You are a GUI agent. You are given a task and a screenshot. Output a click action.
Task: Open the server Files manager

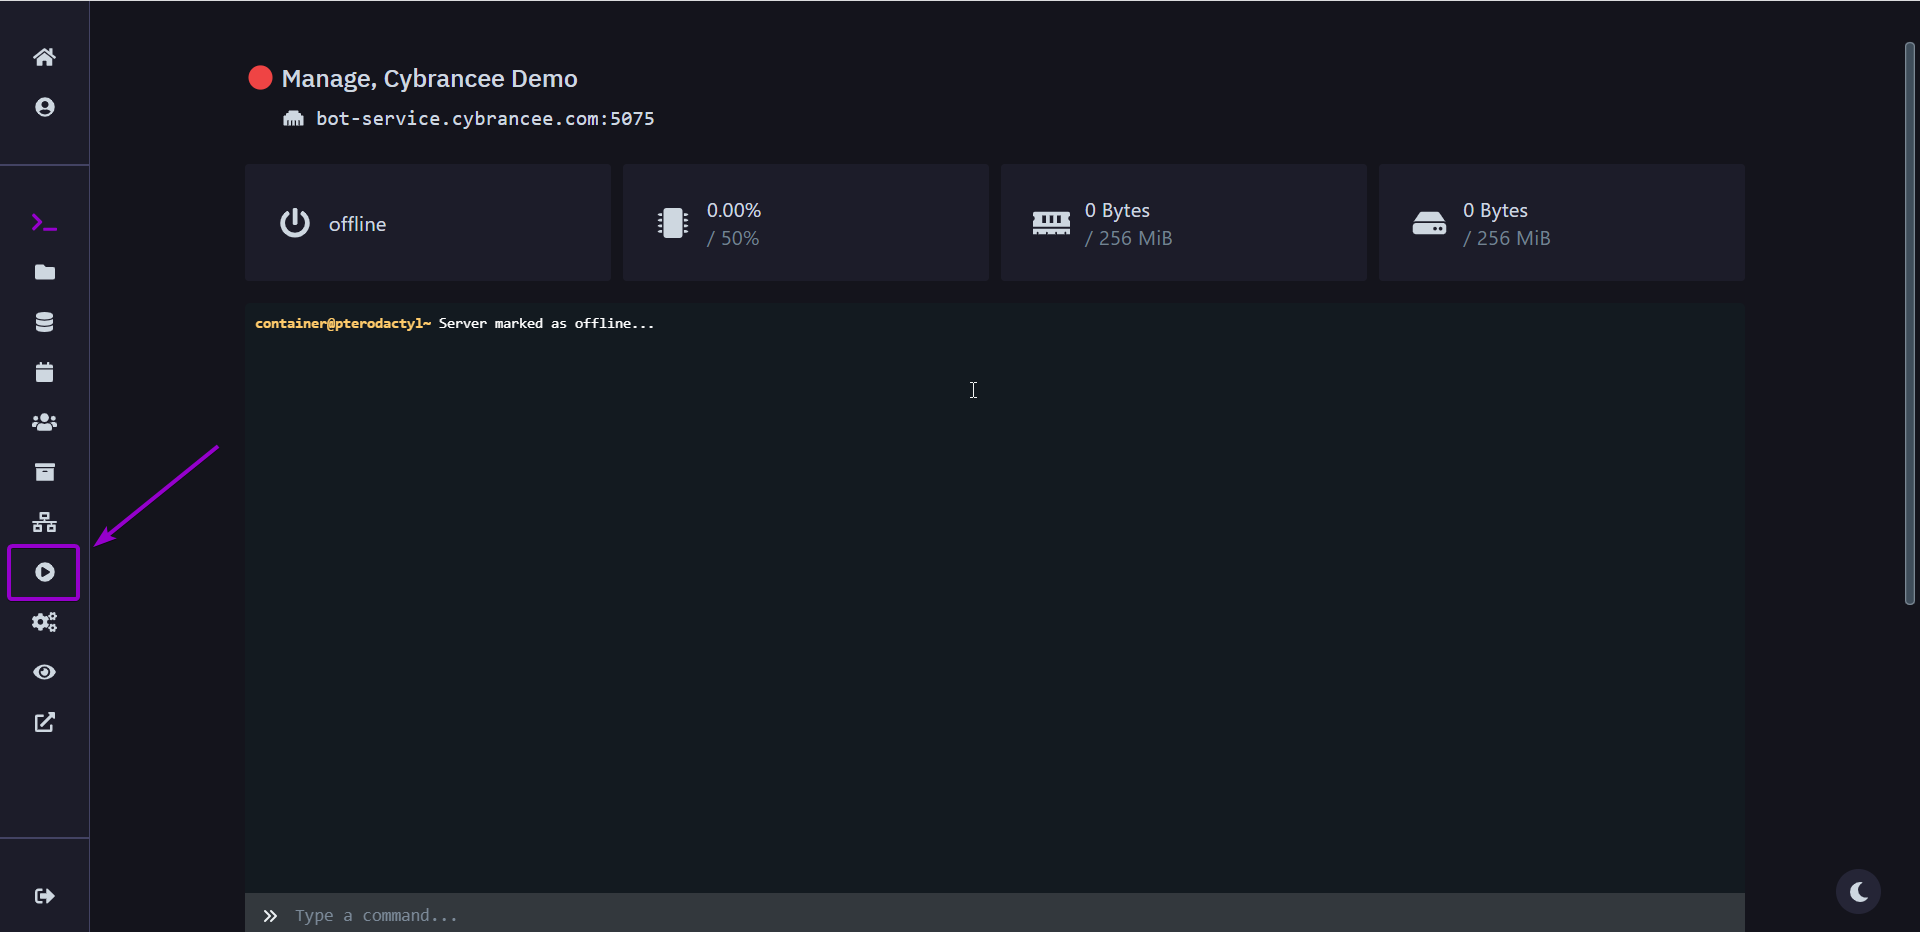click(x=44, y=272)
